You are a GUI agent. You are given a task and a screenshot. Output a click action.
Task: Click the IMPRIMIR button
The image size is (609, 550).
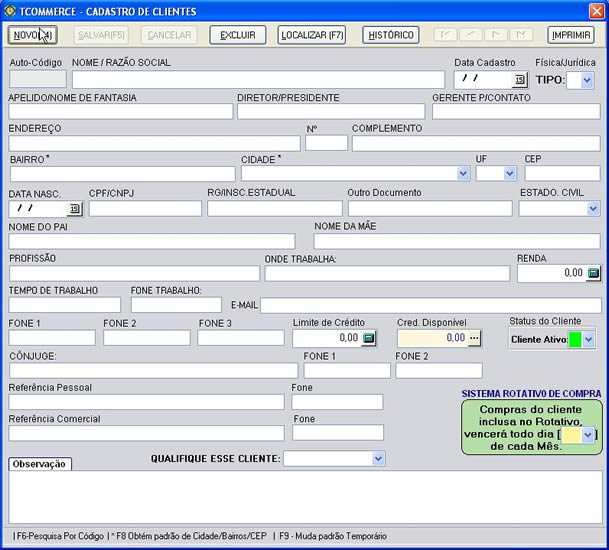pos(571,35)
